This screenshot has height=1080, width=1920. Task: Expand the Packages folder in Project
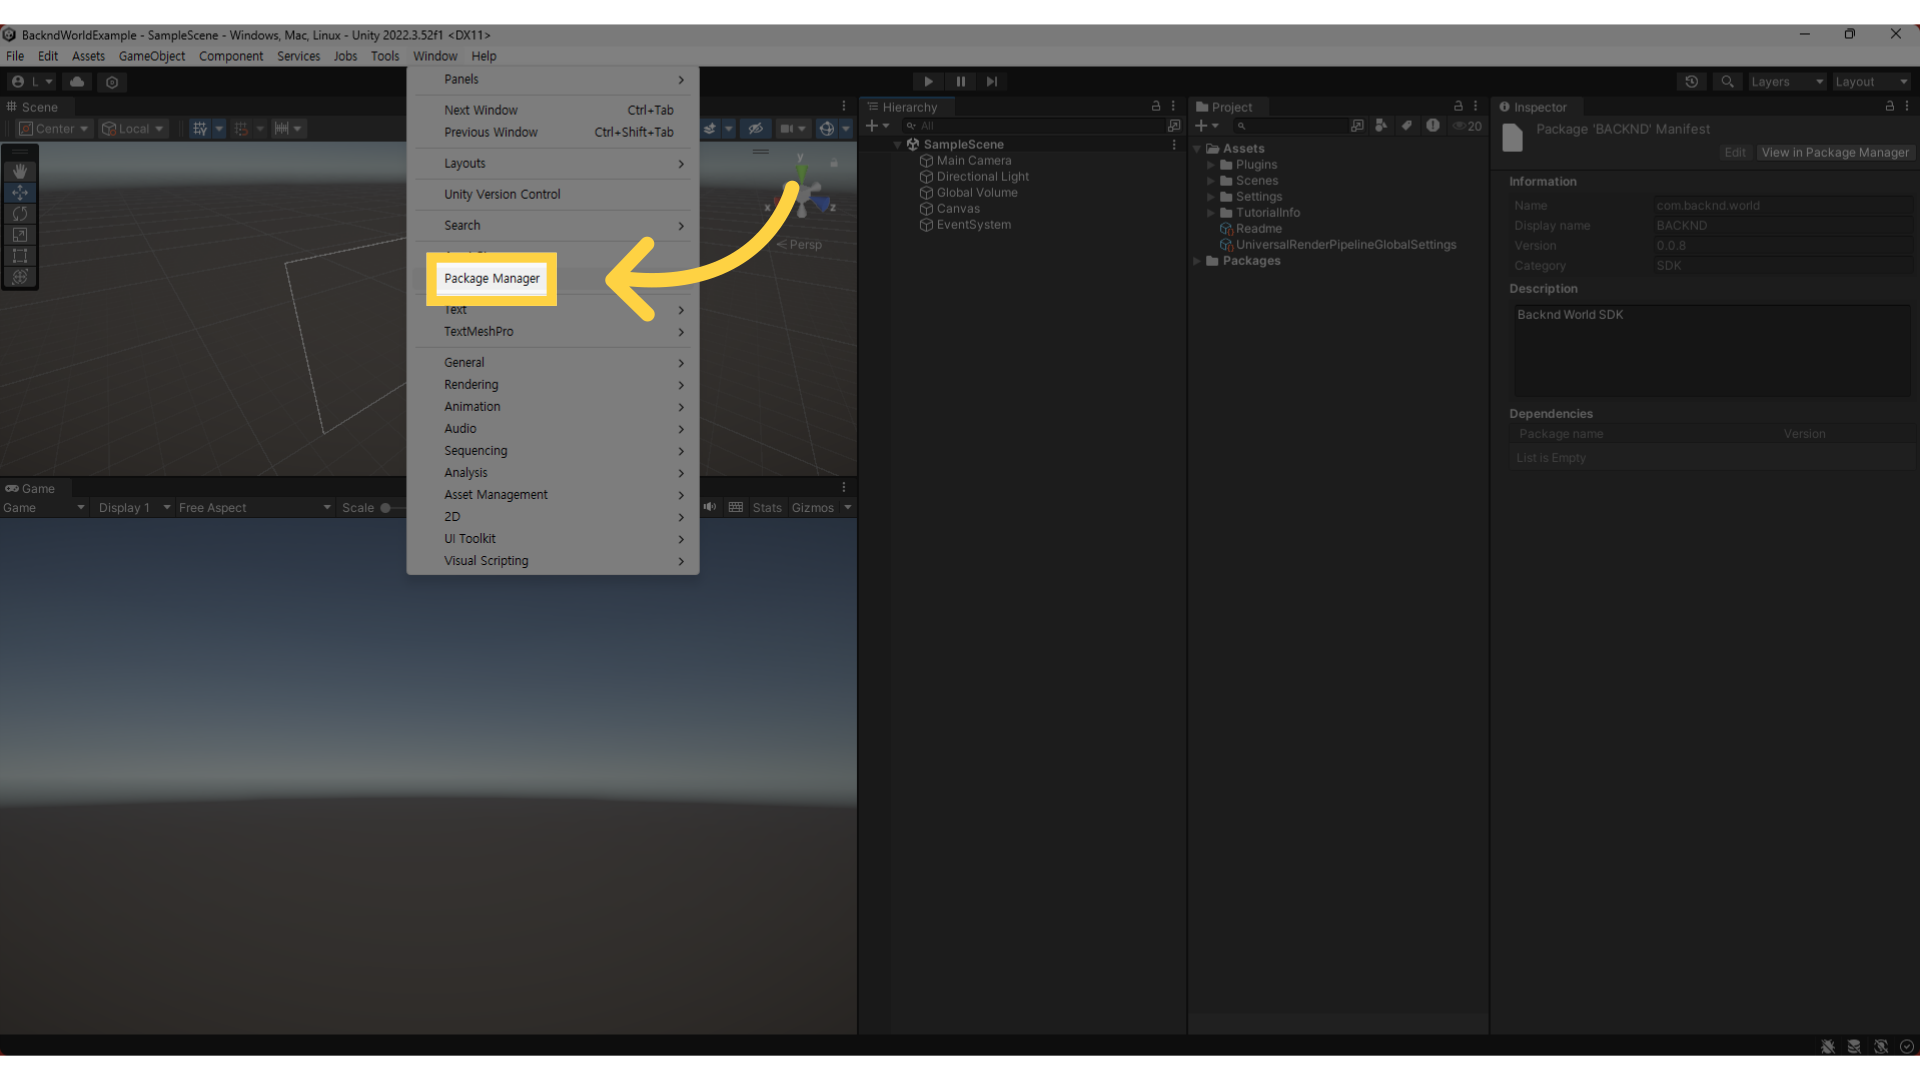click(1197, 260)
